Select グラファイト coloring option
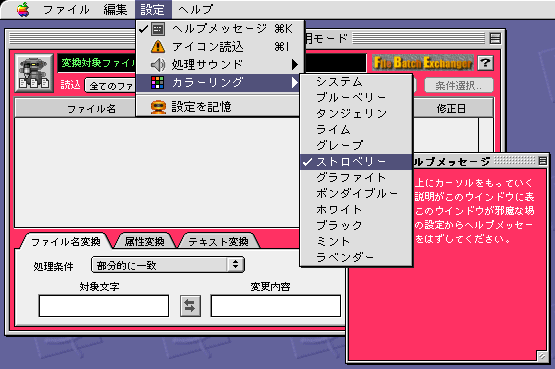555x369 pixels. tap(356, 178)
